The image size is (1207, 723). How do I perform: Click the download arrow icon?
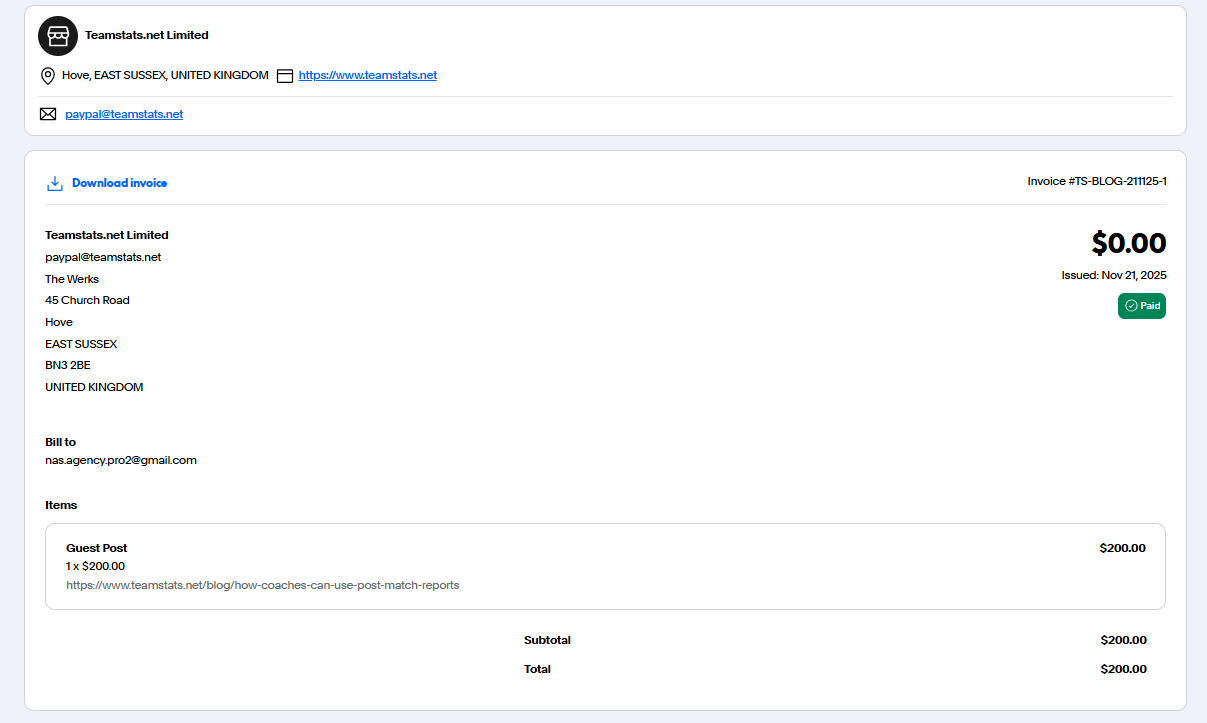tap(55, 183)
